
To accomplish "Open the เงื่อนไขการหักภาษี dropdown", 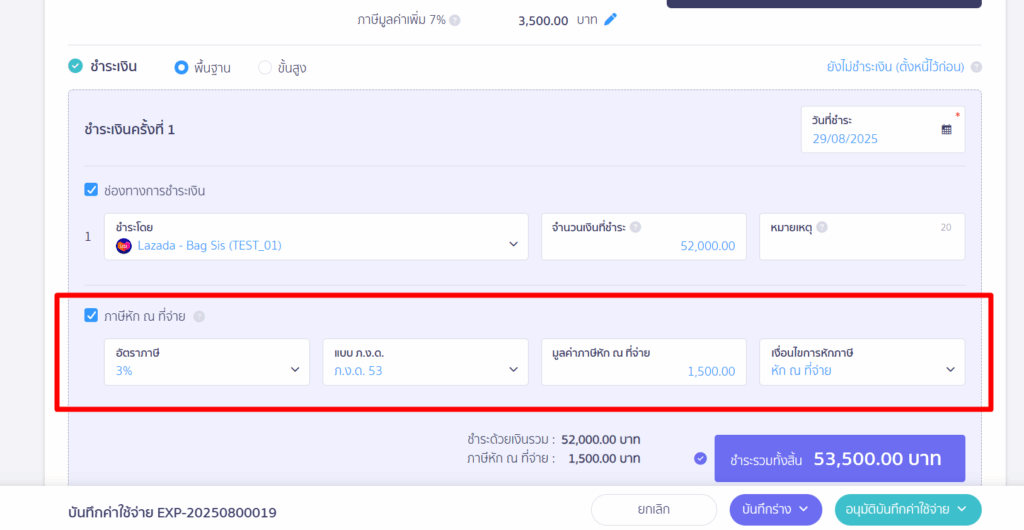I will click(x=862, y=362).
